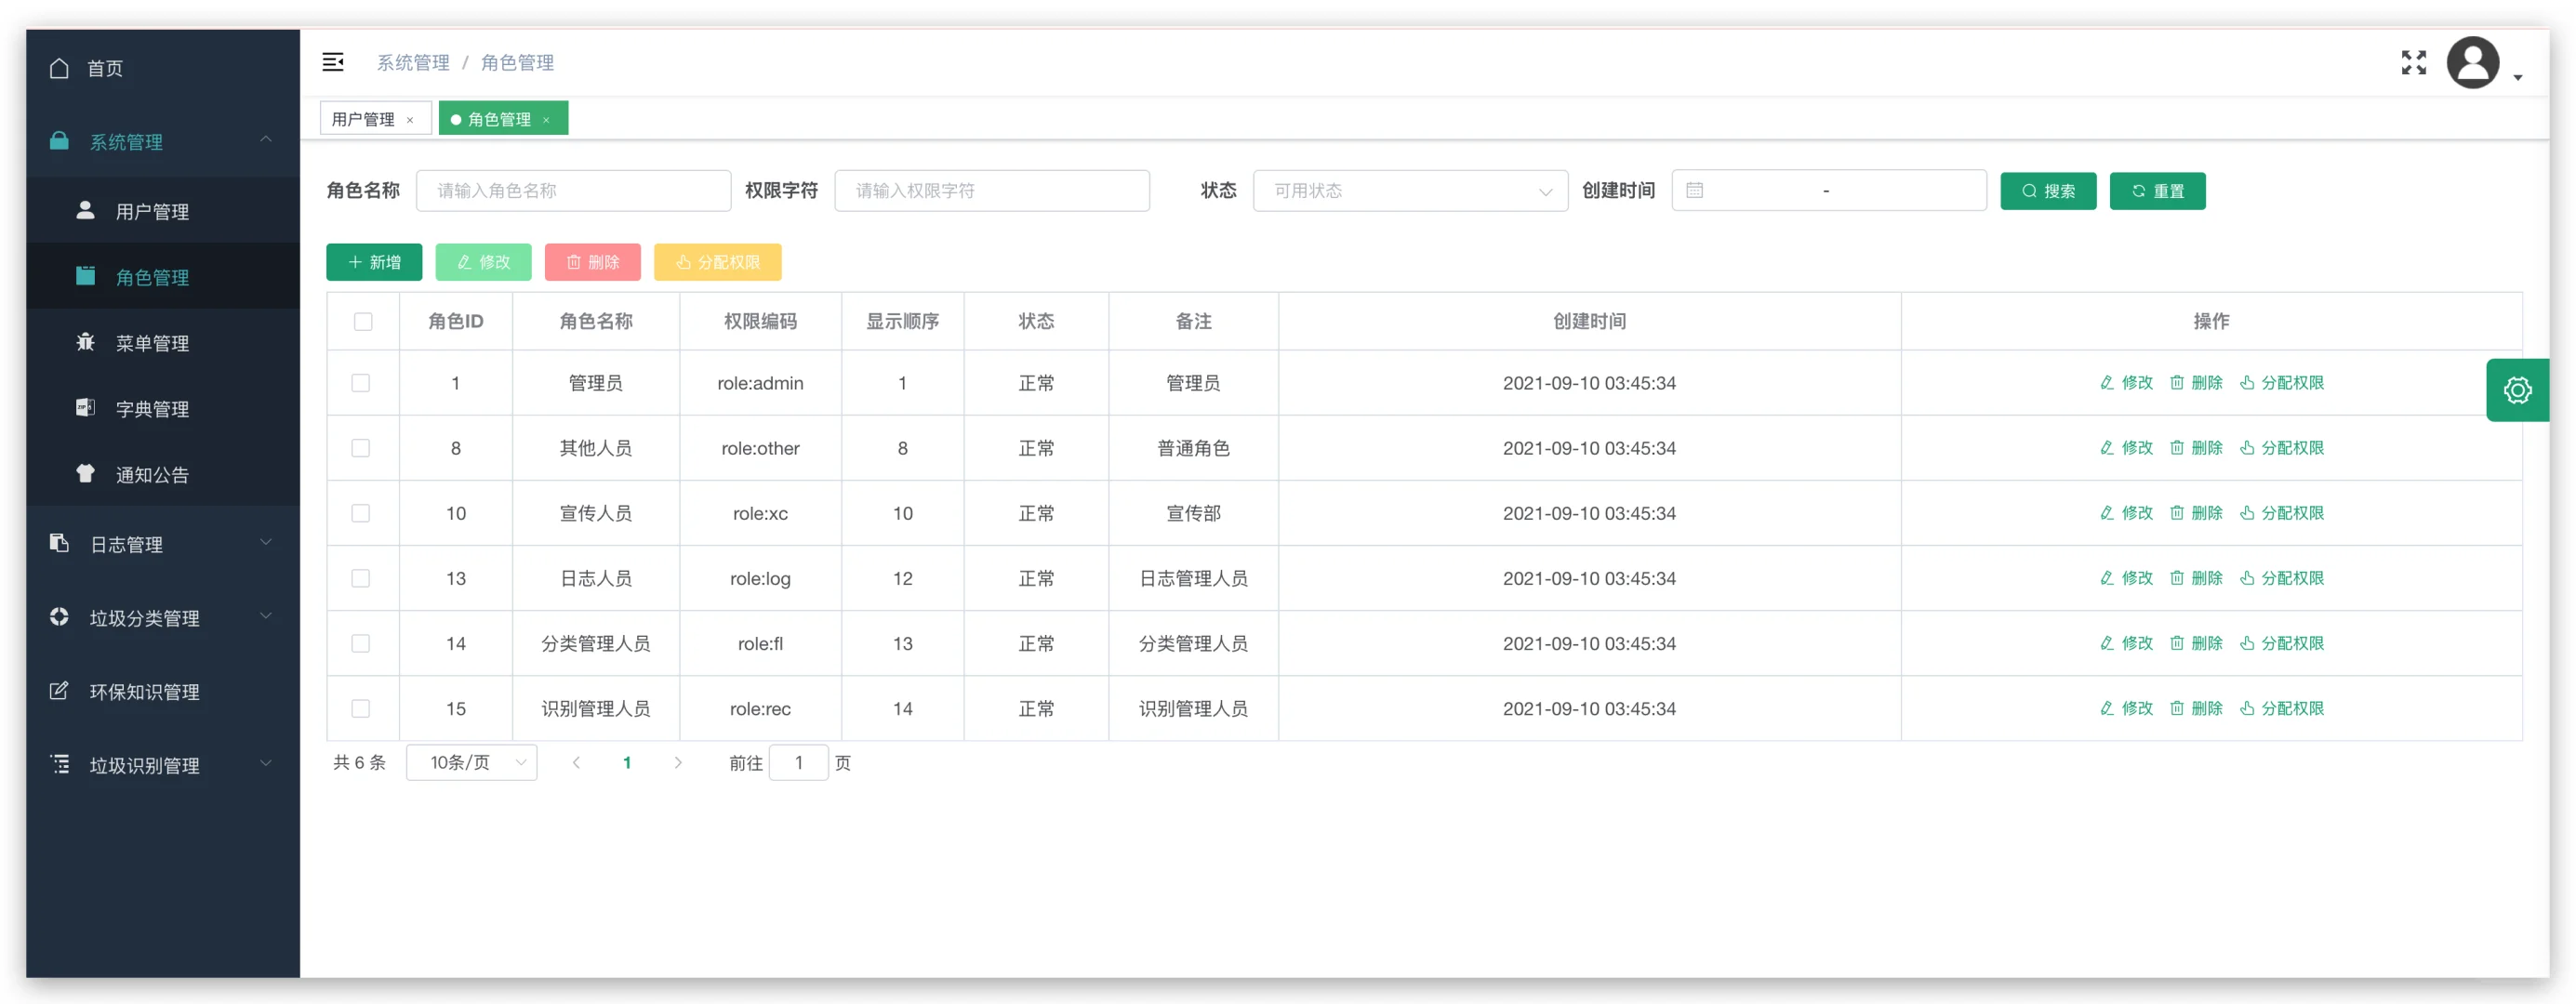Select the checkbox for role ID 14

pyautogui.click(x=361, y=643)
